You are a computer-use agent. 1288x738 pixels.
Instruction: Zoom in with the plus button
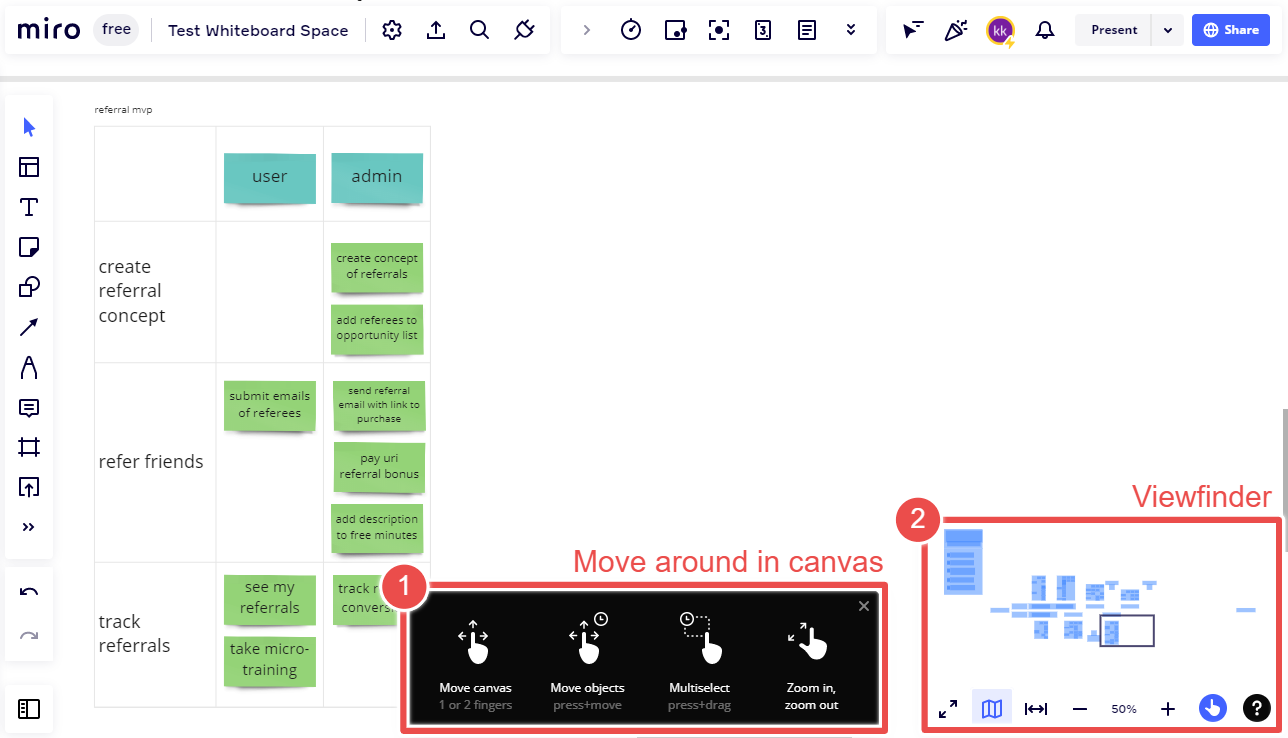click(x=1168, y=709)
